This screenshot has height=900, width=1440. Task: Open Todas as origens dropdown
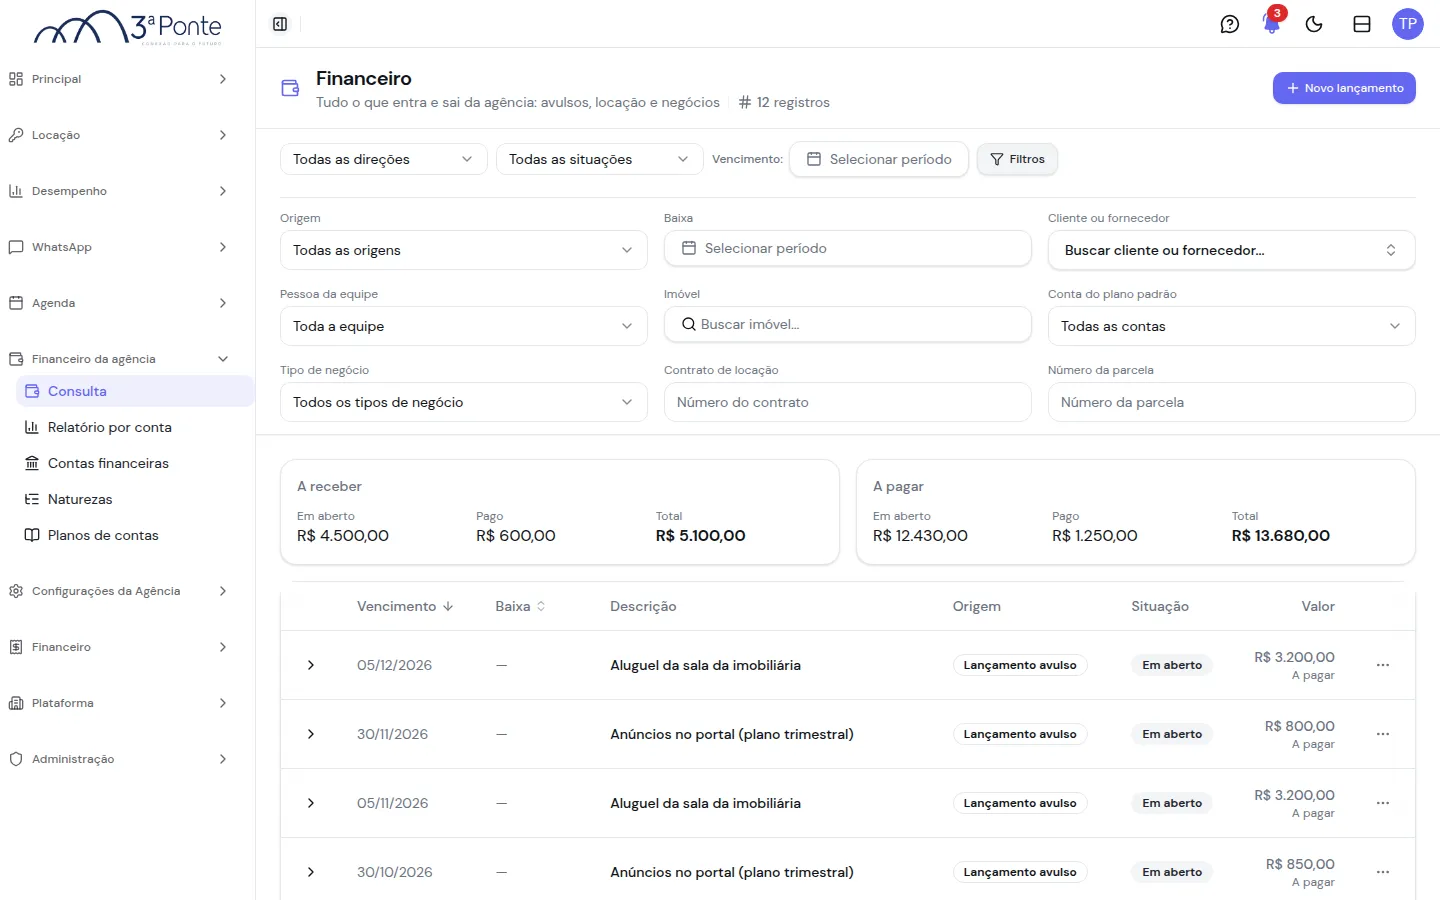(x=464, y=250)
